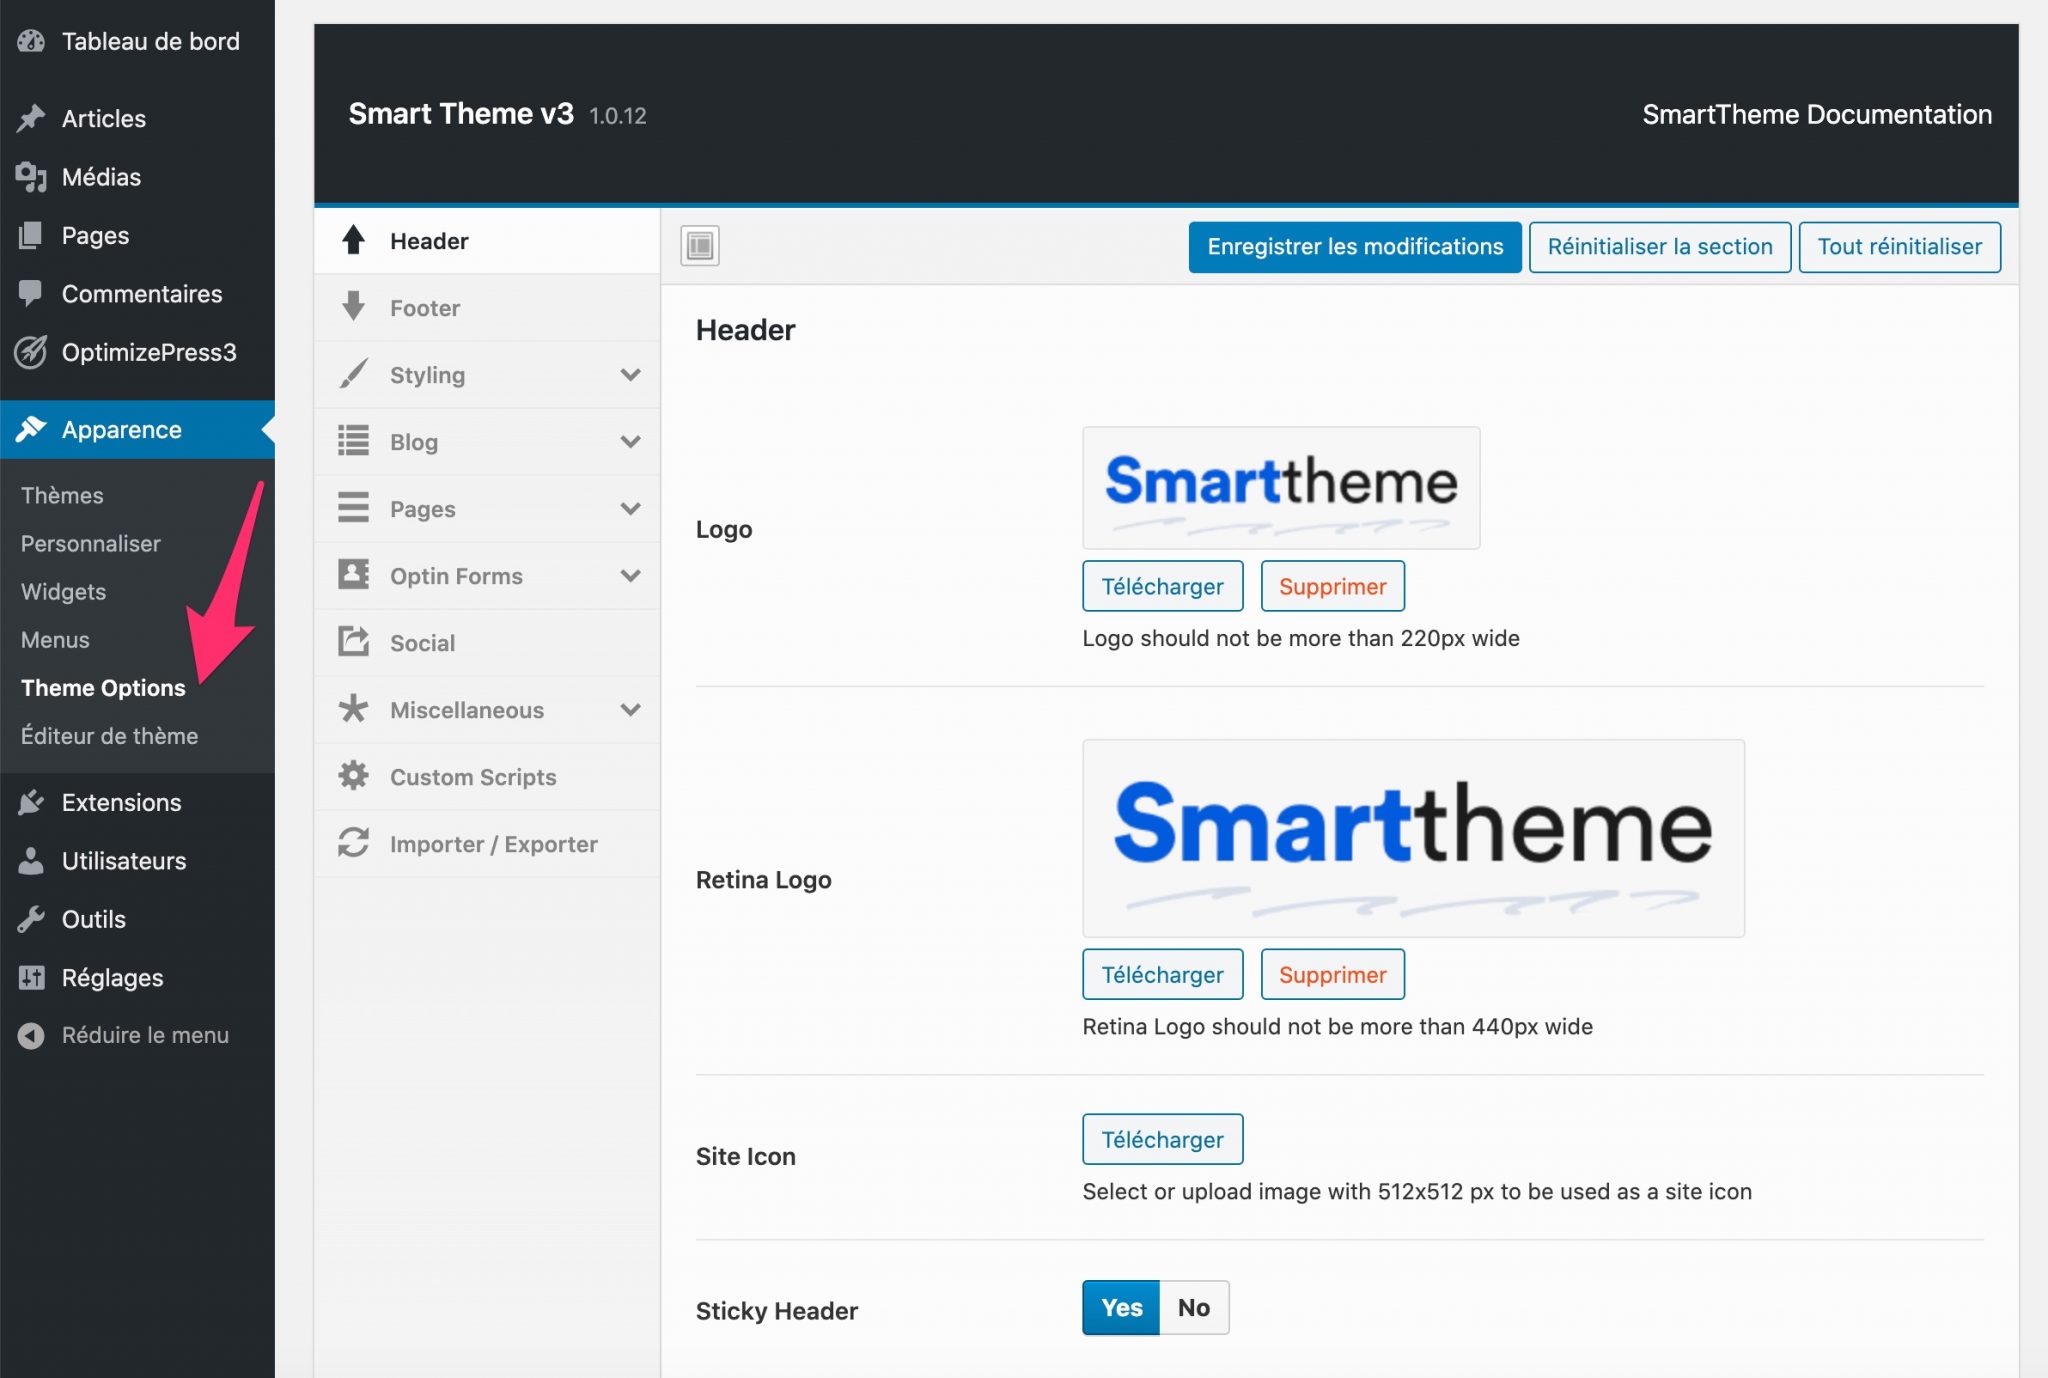Select the Footer section in theme options
This screenshot has width=2048, height=1378.
[425, 307]
